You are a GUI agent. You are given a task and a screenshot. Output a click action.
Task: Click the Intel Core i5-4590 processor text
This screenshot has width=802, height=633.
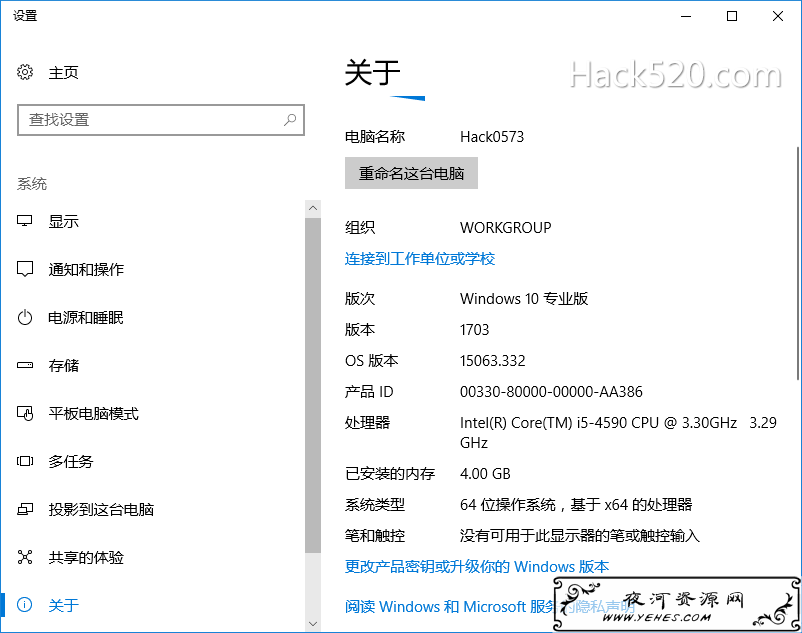[x=618, y=433]
